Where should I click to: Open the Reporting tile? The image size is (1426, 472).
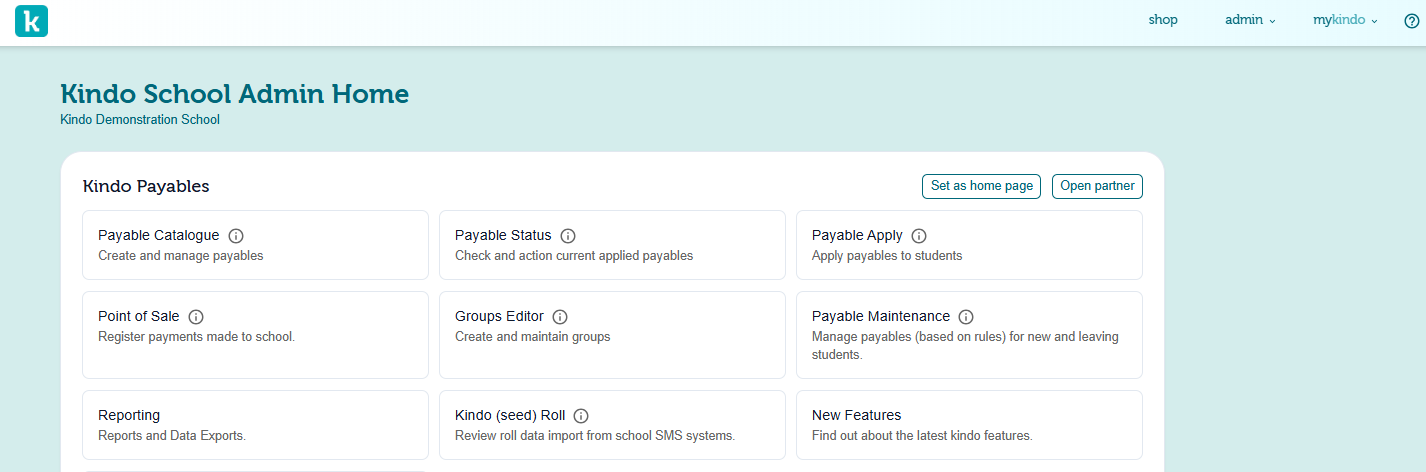(255, 425)
